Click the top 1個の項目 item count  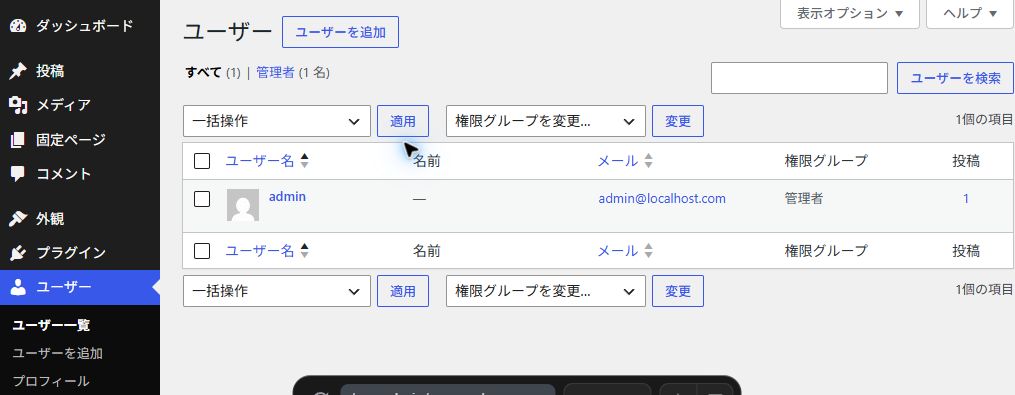984,119
